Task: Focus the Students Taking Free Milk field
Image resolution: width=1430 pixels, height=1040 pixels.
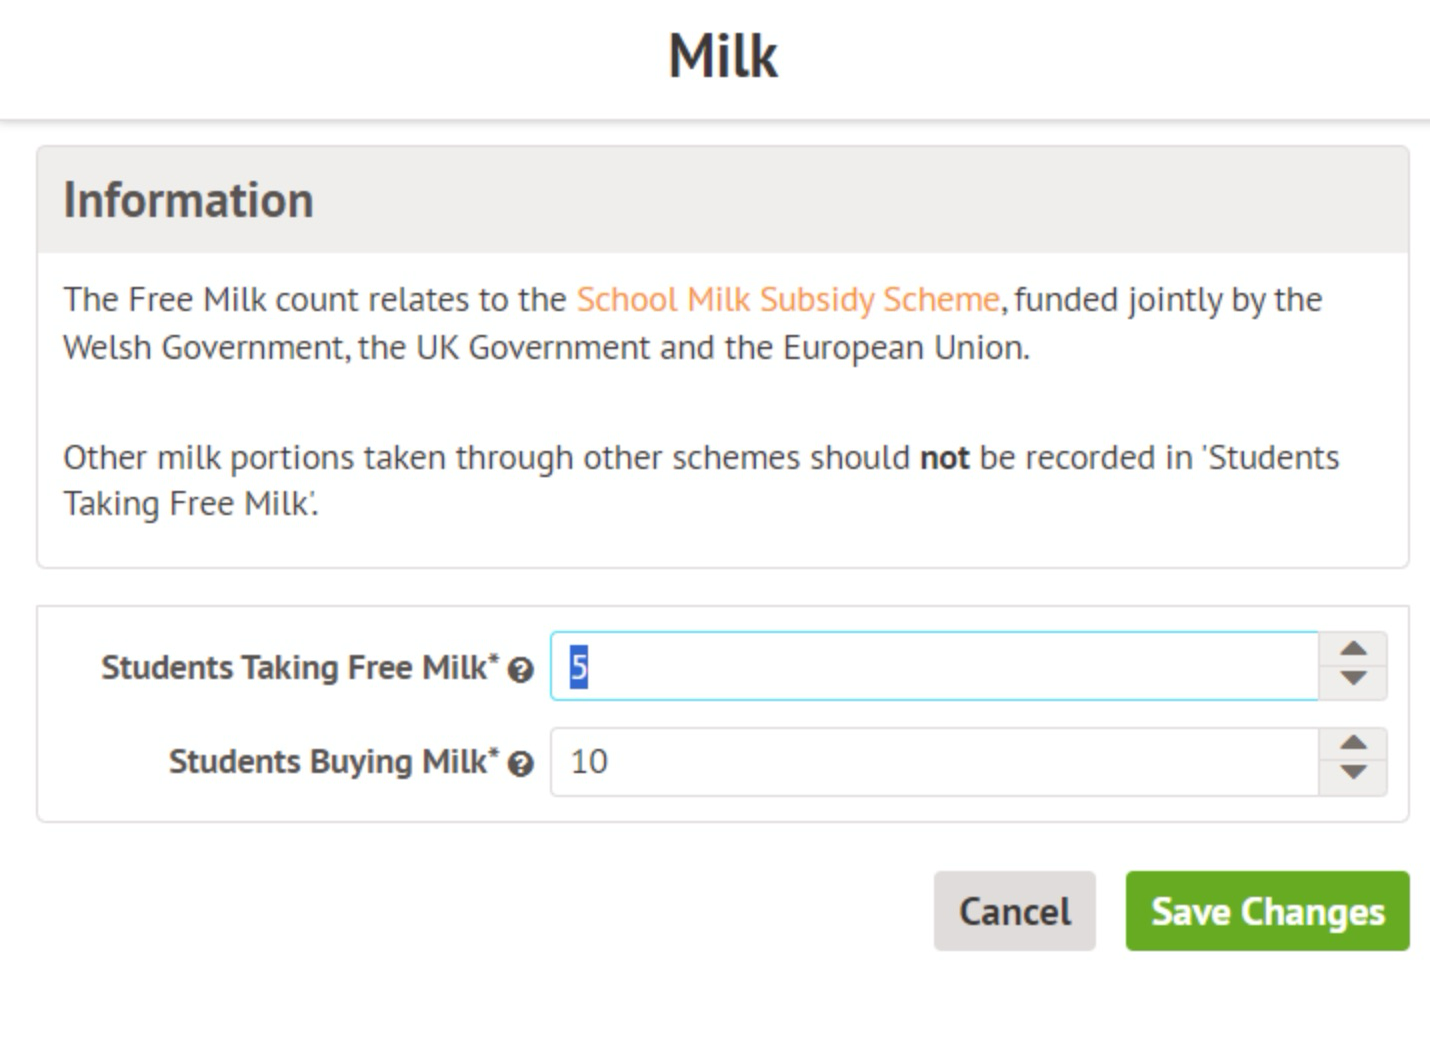Action: [x=934, y=666]
